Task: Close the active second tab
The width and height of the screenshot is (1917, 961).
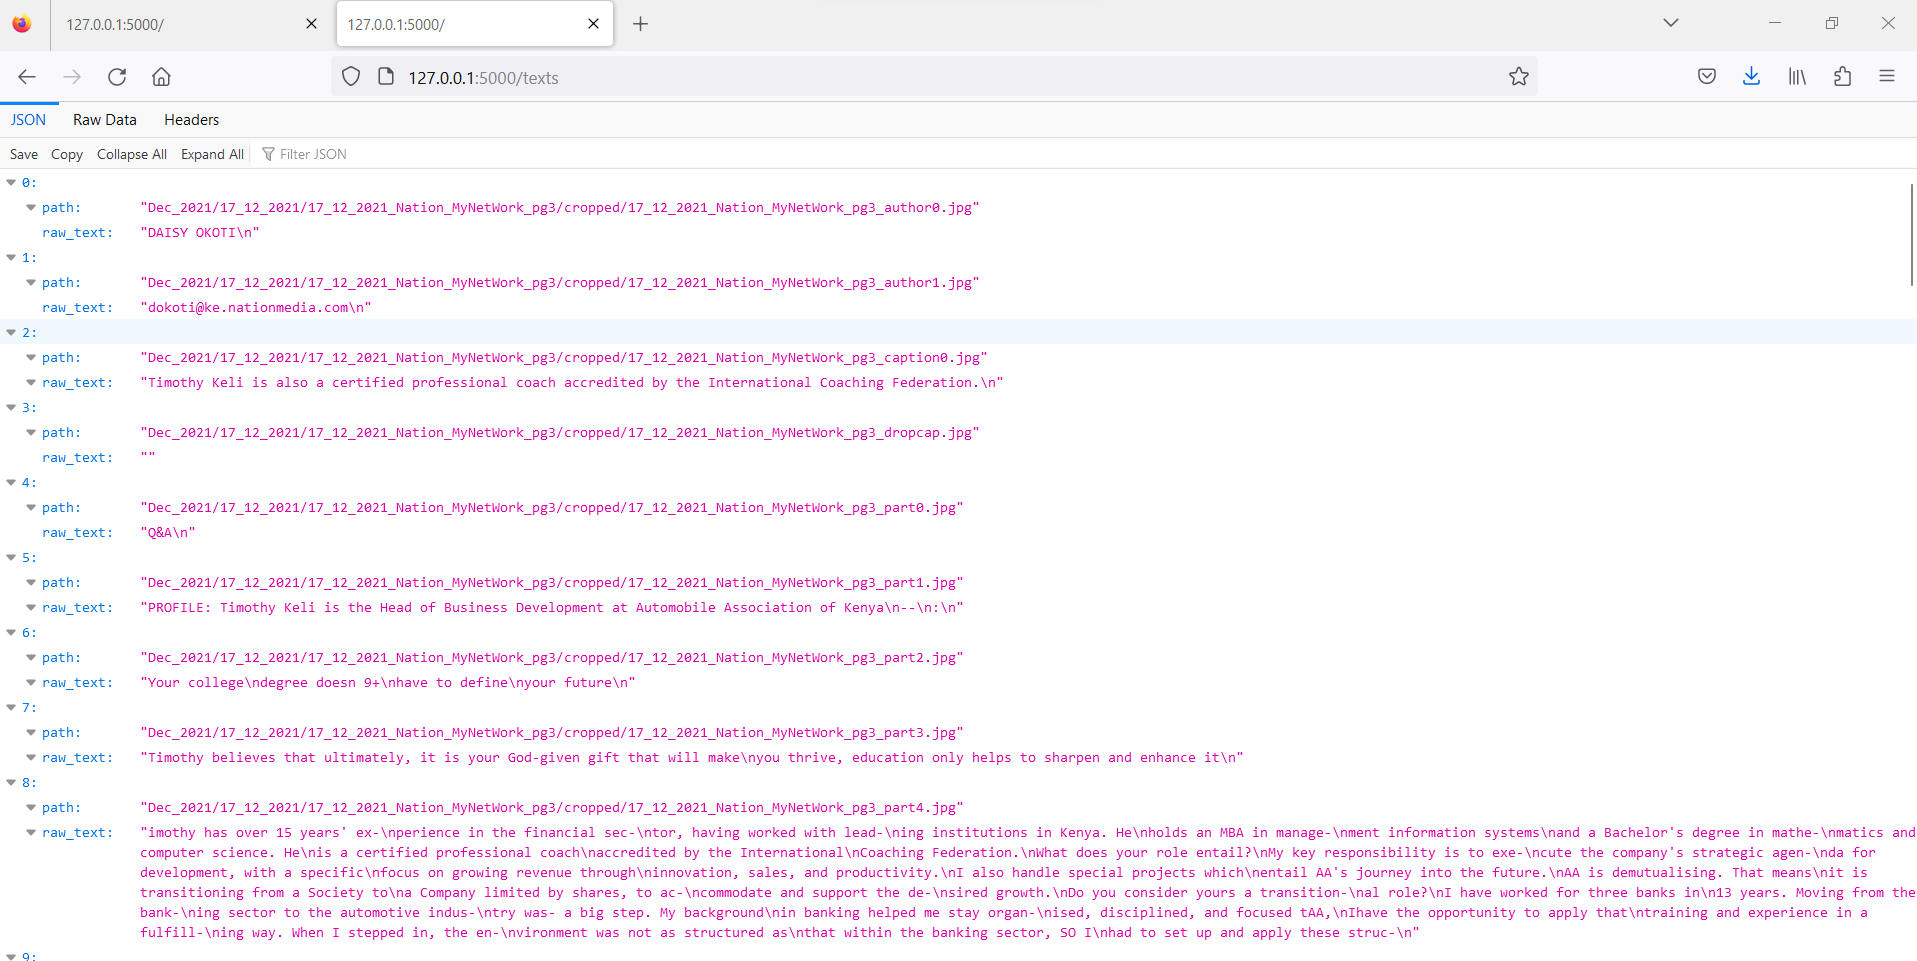Action: pos(593,24)
